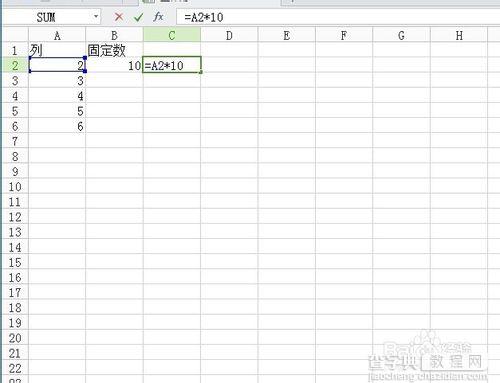Viewport: 500px width, 383px height.
Task: Click cell A4 with value 4
Action: coord(57,96)
